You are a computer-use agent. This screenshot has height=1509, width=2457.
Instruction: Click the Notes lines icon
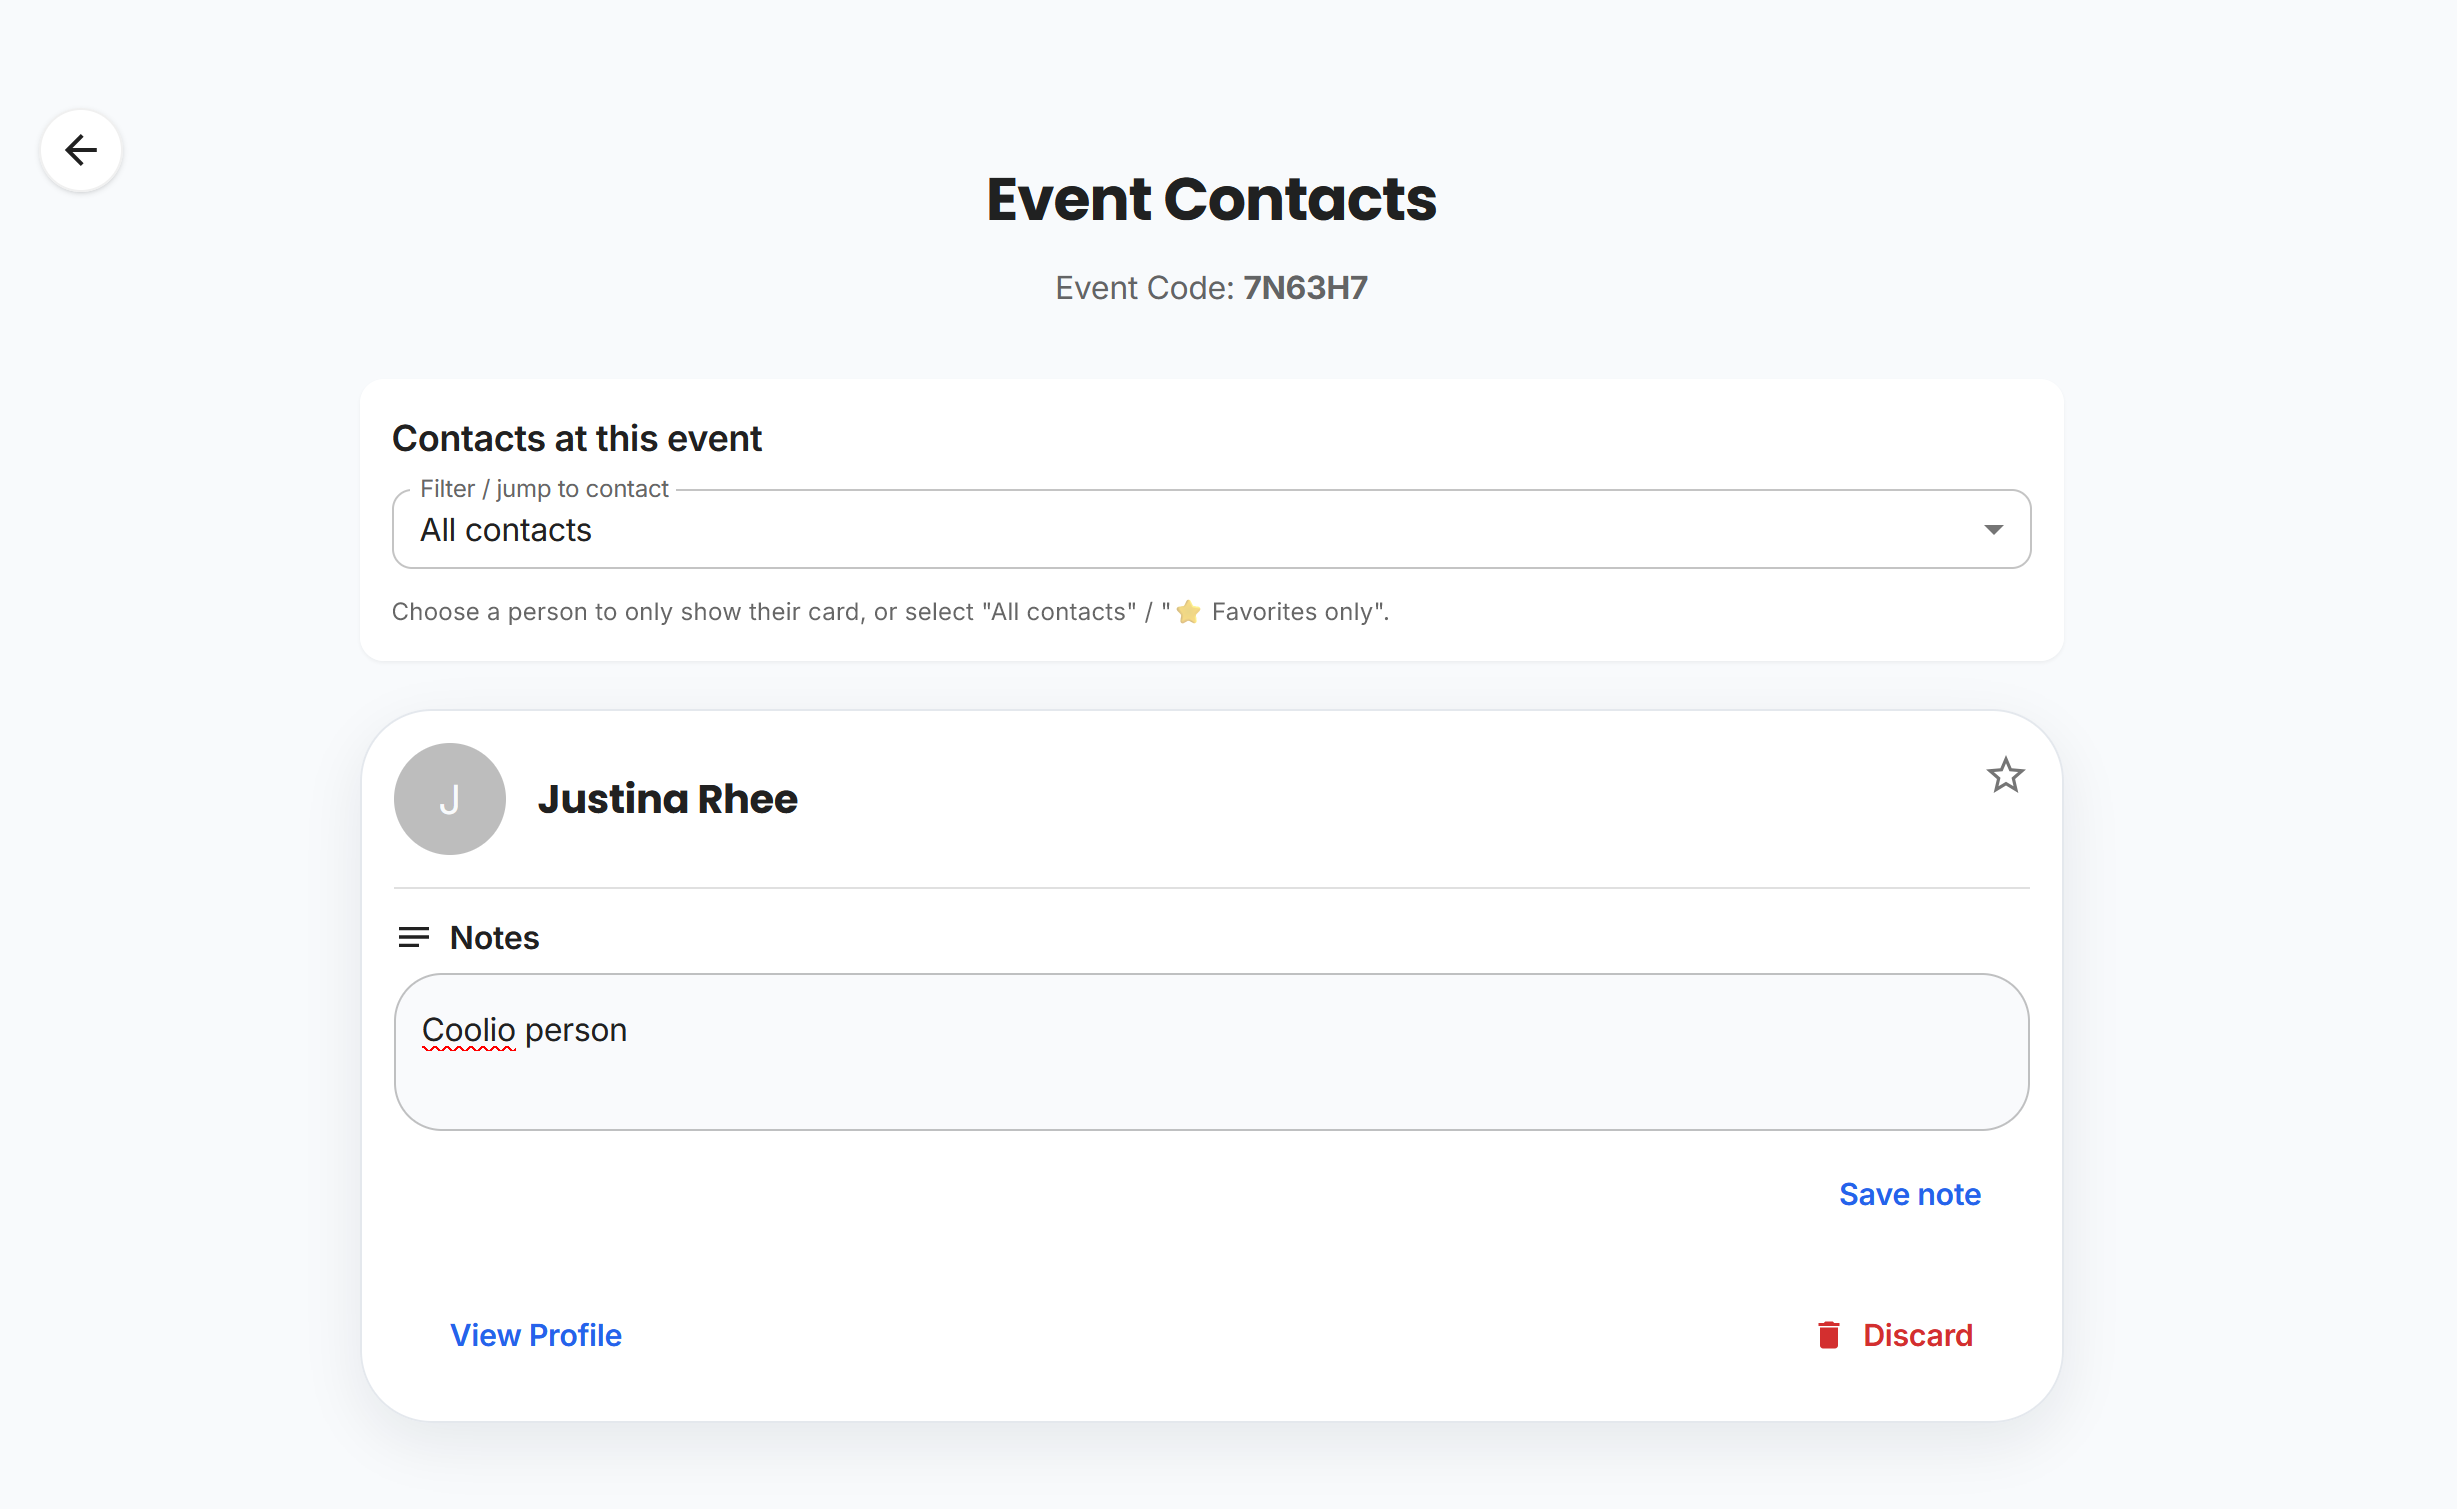pos(413,937)
